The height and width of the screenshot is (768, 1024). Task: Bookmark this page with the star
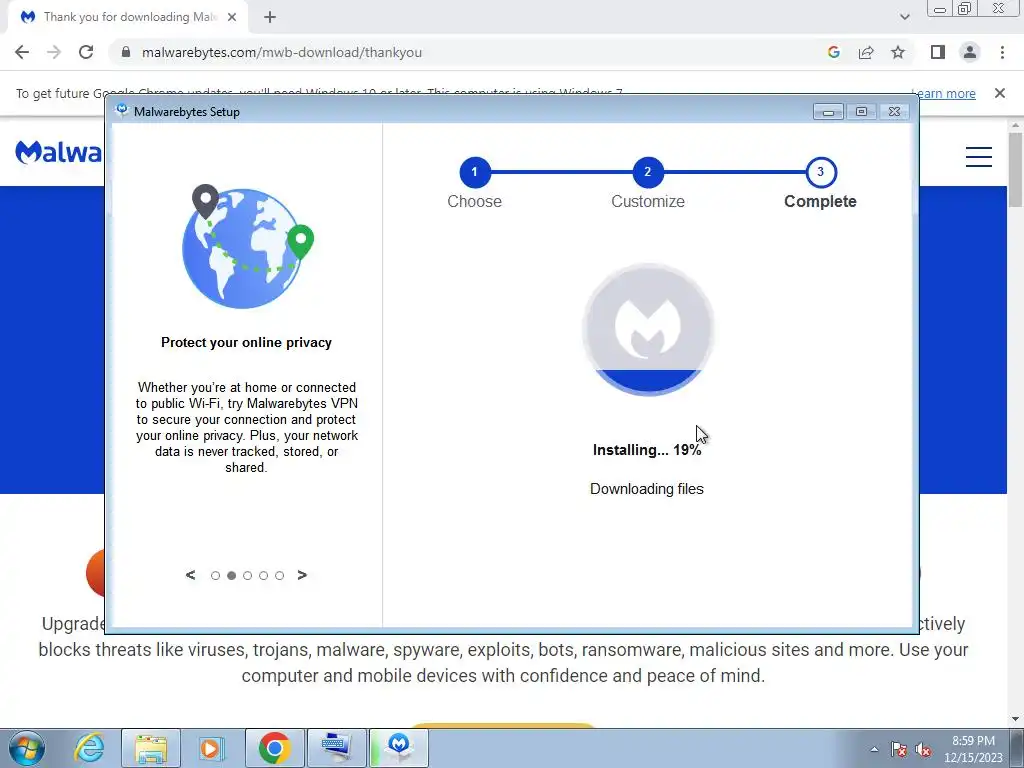898,52
